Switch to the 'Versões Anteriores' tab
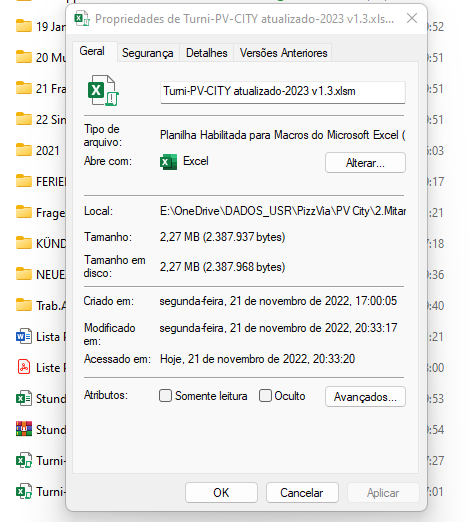469x522 pixels. pyautogui.click(x=283, y=53)
